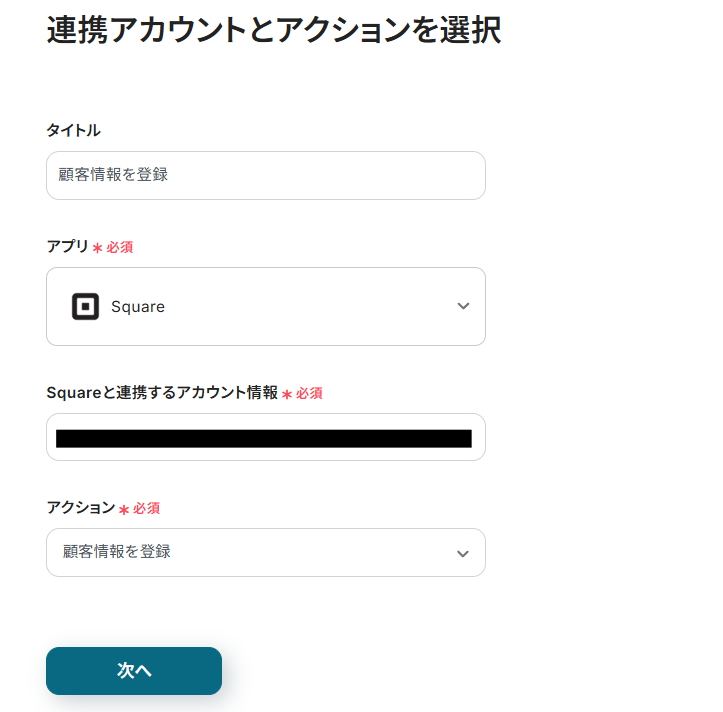The width and height of the screenshot is (723, 712).
Task: Click the 必須 tag beside アカウント情報
Action: tap(309, 394)
